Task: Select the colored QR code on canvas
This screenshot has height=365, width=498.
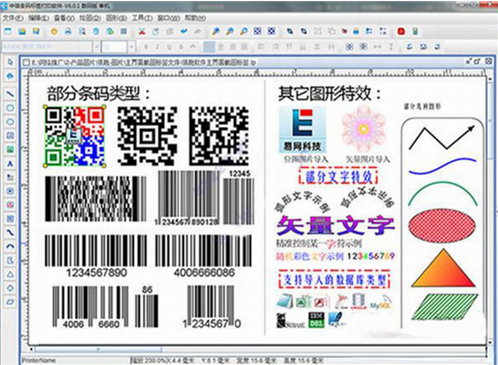Action: [x=75, y=136]
